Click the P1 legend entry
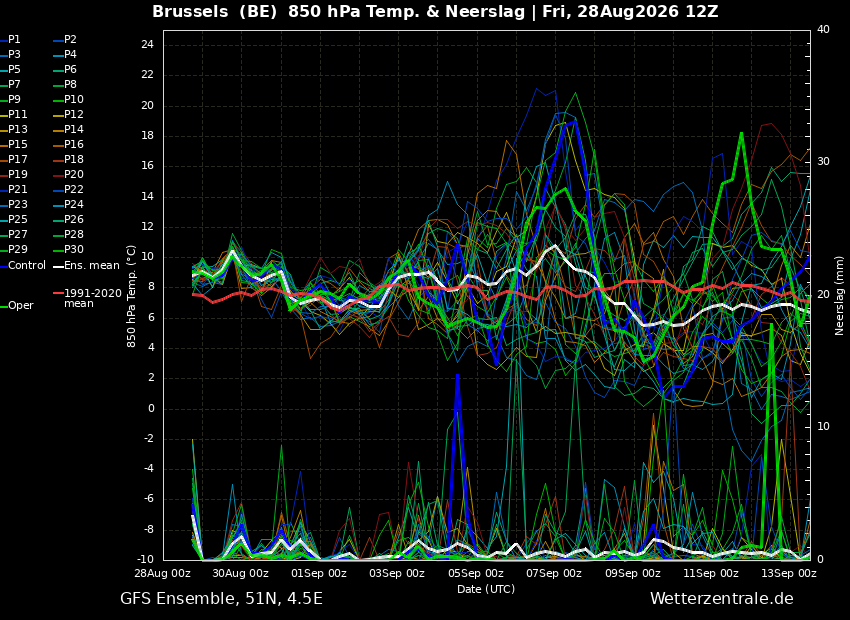This screenshot has width=850, height=620. [11, 40]
